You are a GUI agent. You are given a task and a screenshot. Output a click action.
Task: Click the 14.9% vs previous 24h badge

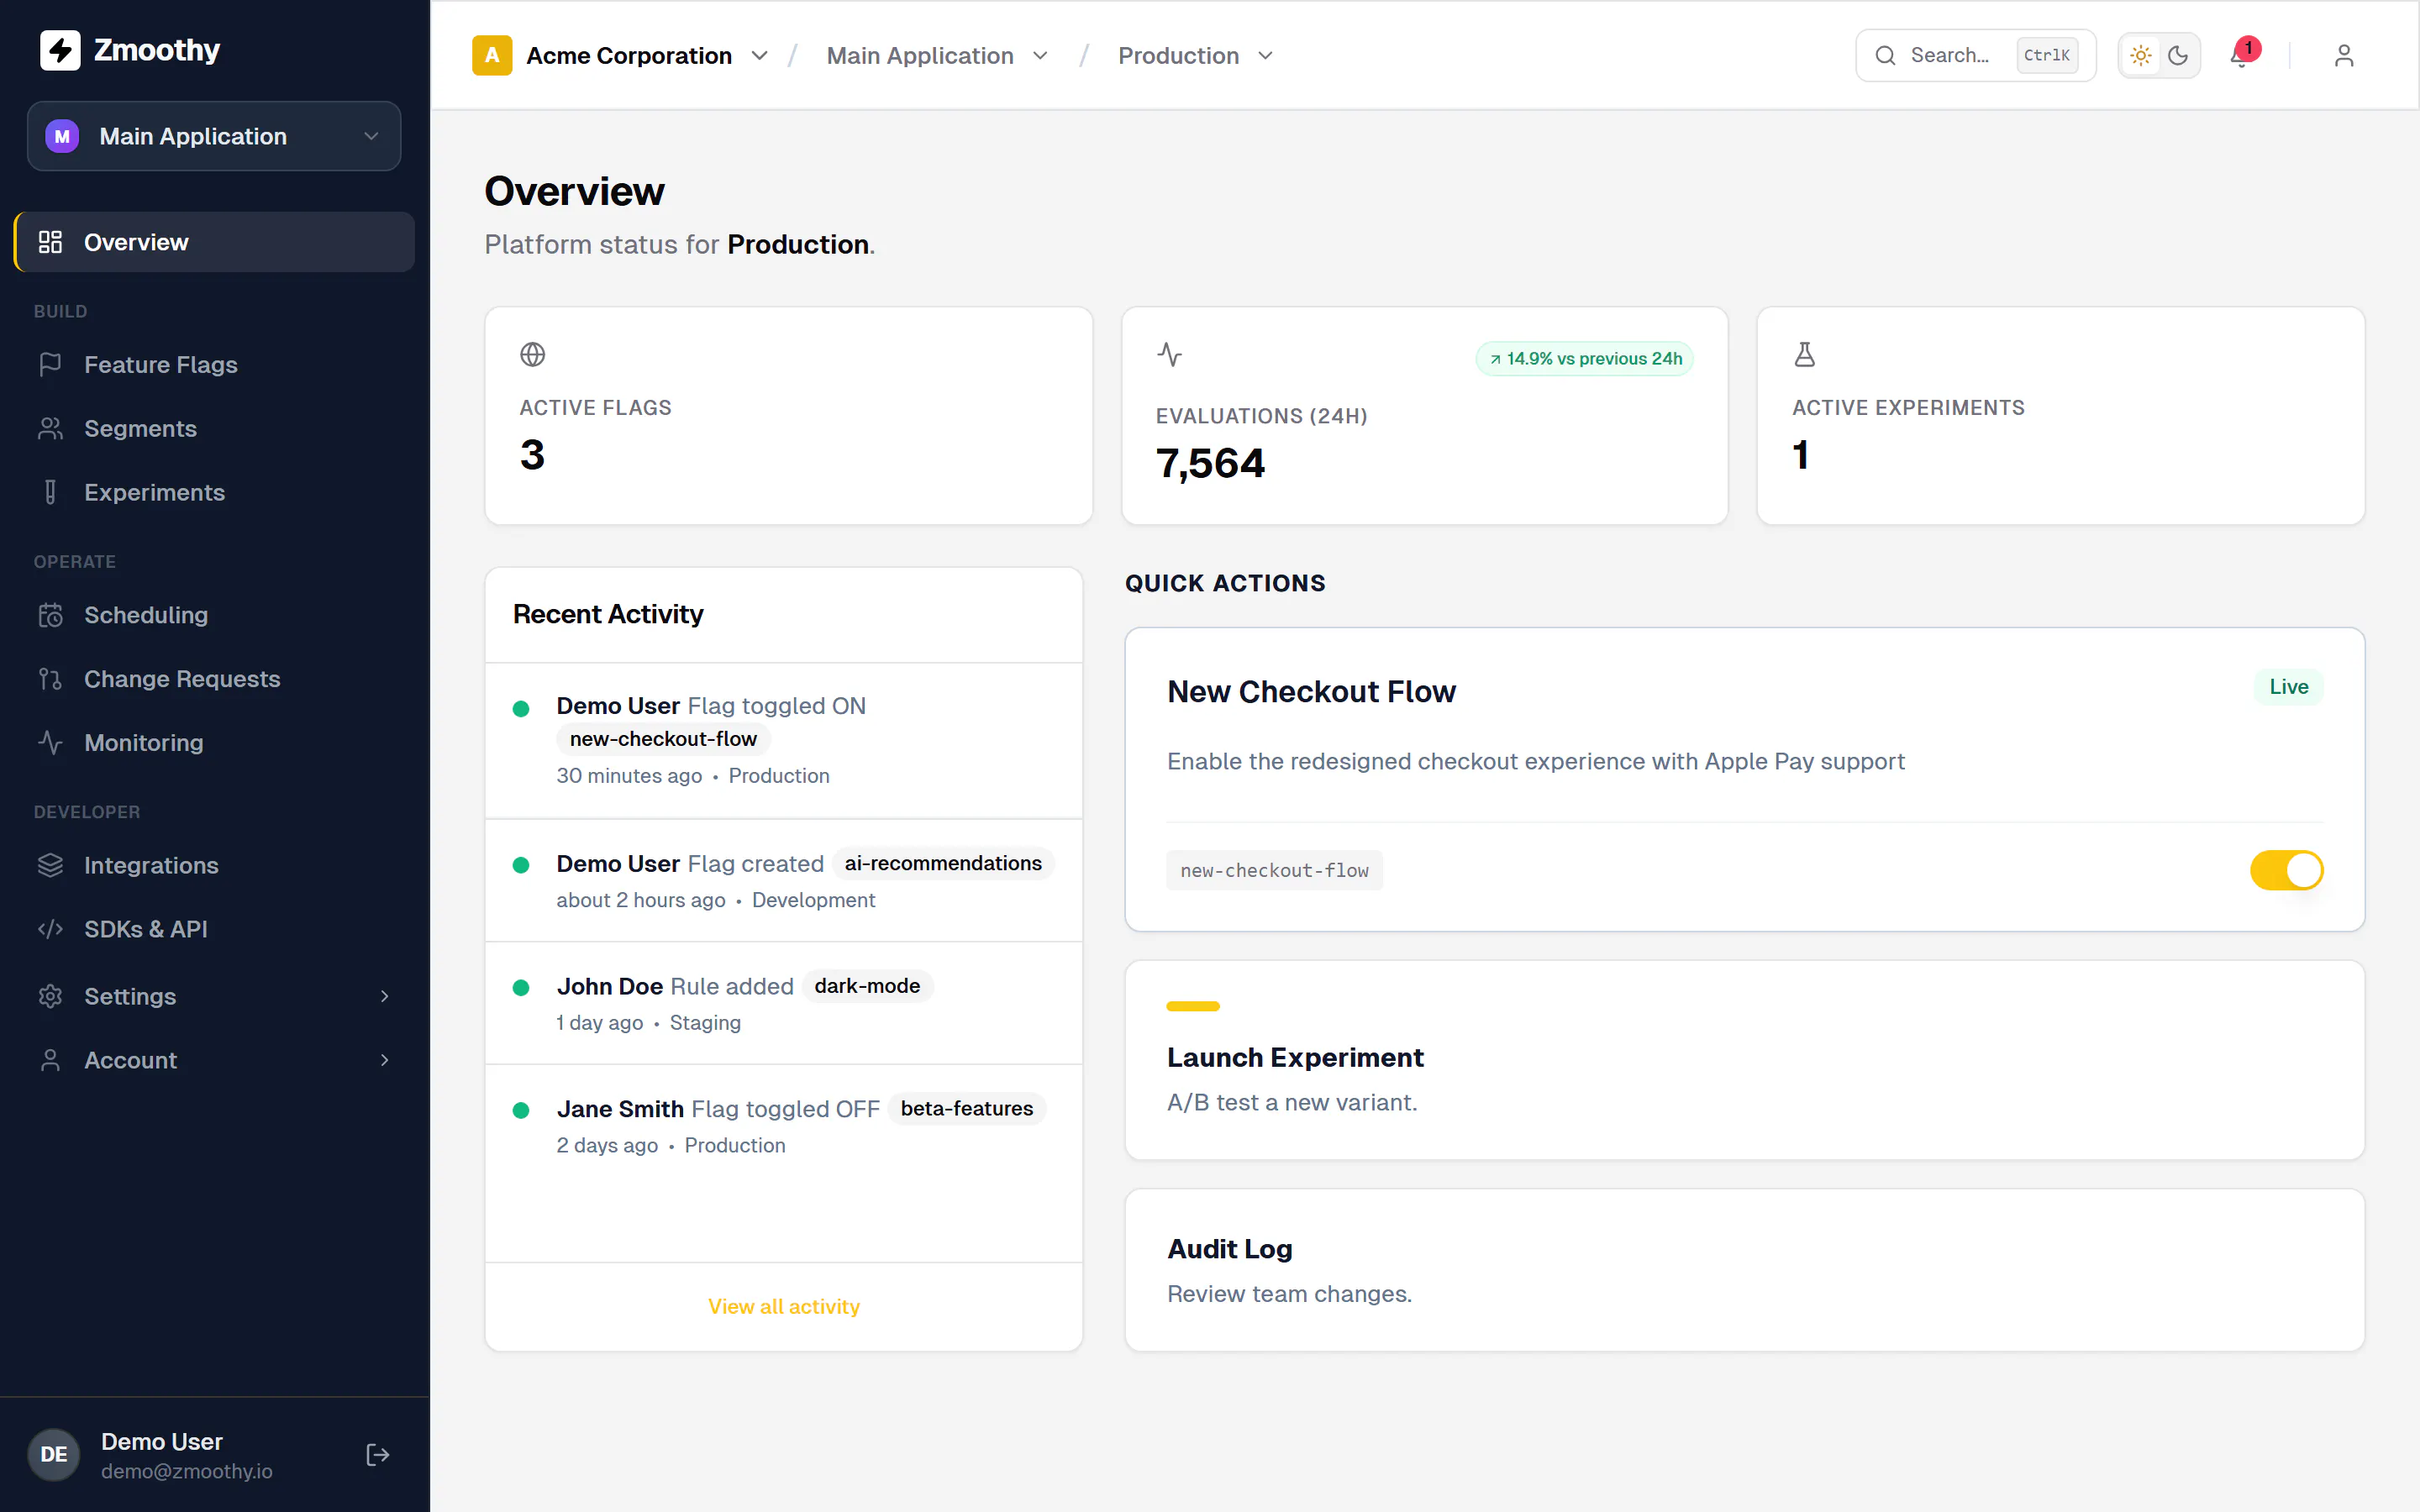click(x=1585, y=359)
